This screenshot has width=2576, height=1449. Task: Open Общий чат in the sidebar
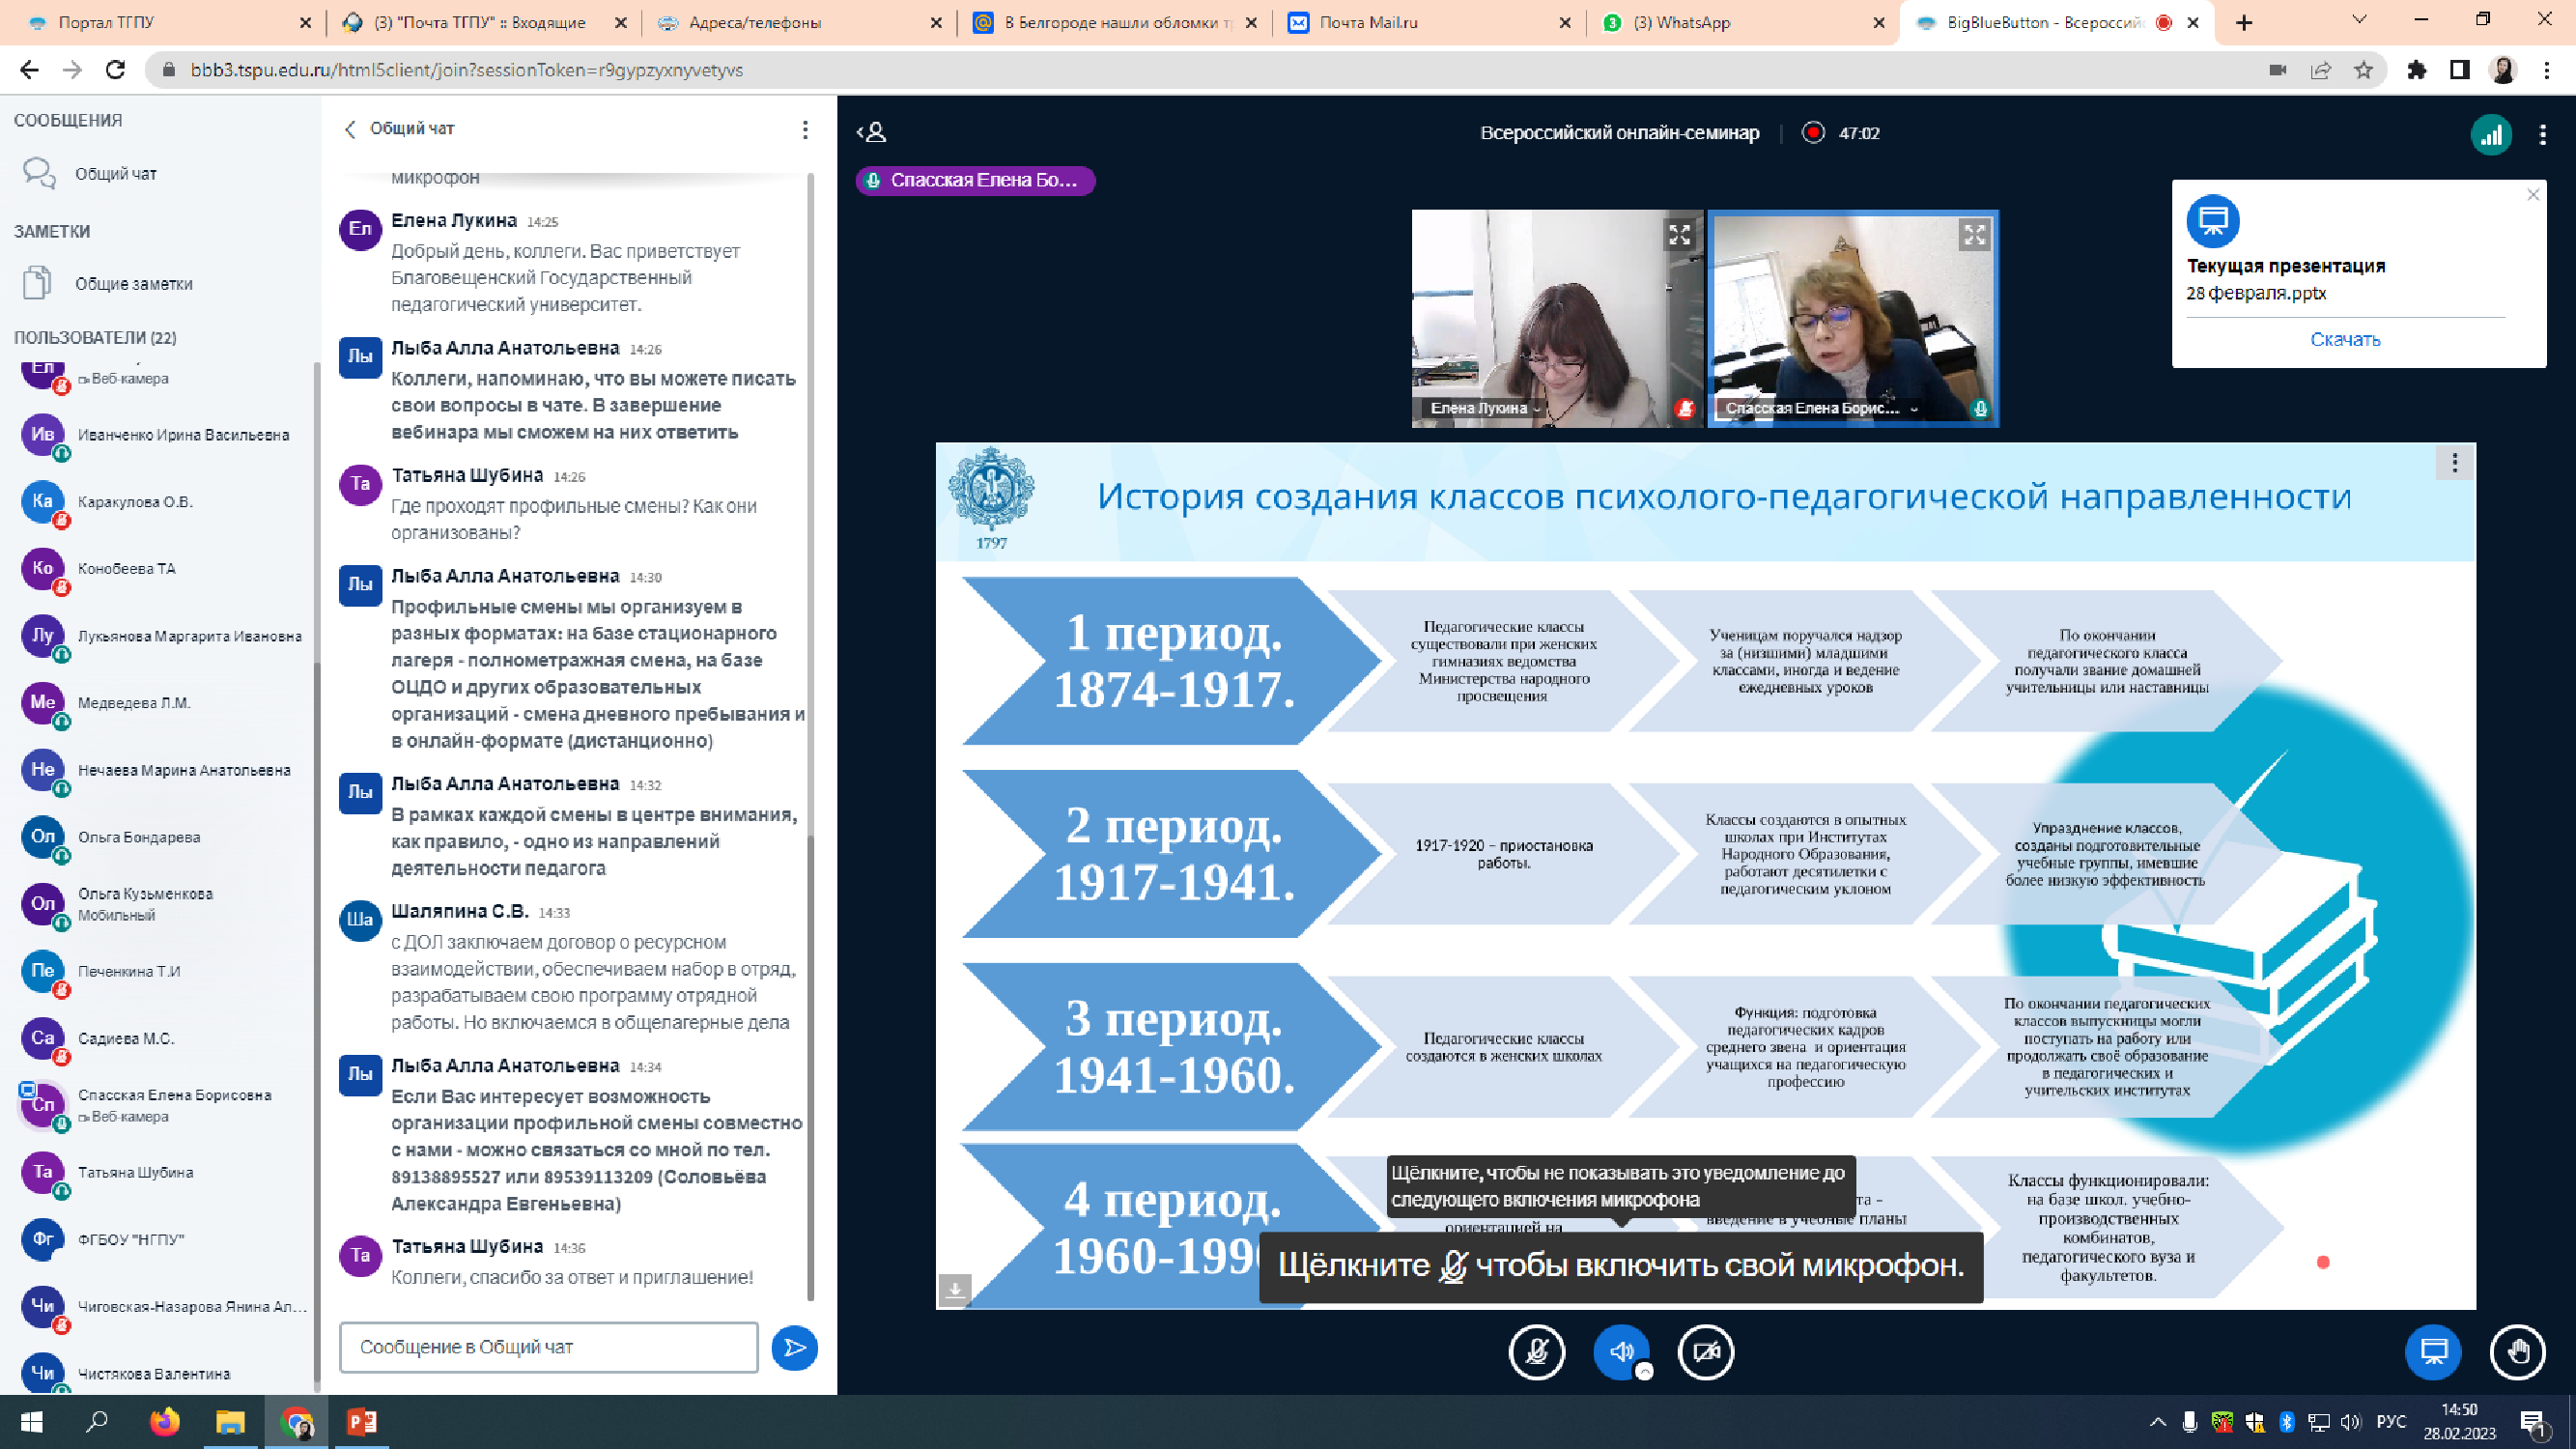click(116, 173)
